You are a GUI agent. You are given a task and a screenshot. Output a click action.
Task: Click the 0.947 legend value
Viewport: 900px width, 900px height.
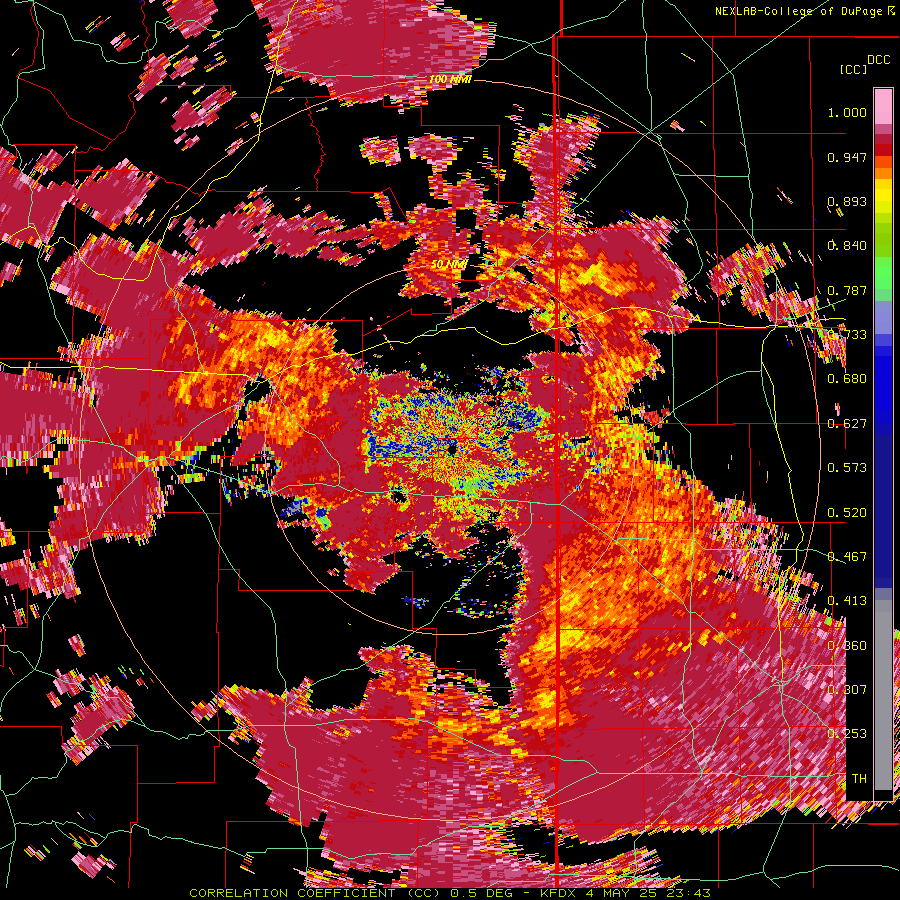[847, 157]
